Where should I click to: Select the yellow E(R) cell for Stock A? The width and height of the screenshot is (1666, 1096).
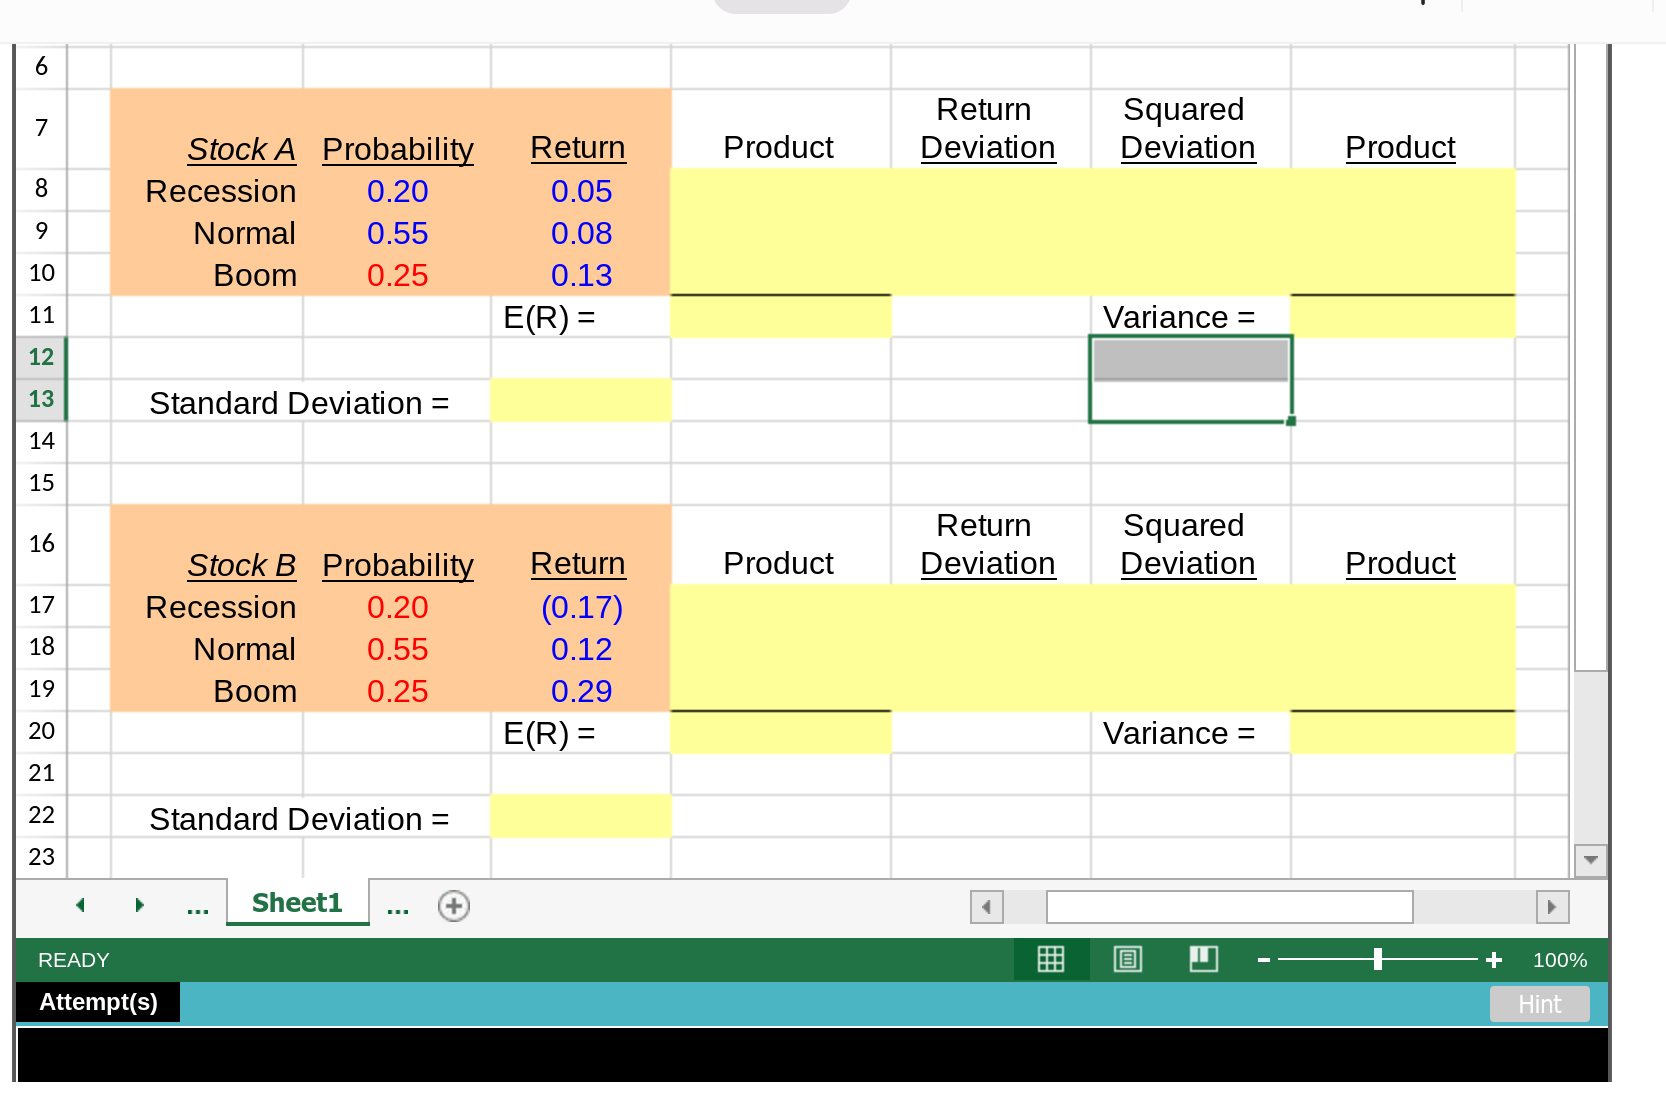point(780,316)
